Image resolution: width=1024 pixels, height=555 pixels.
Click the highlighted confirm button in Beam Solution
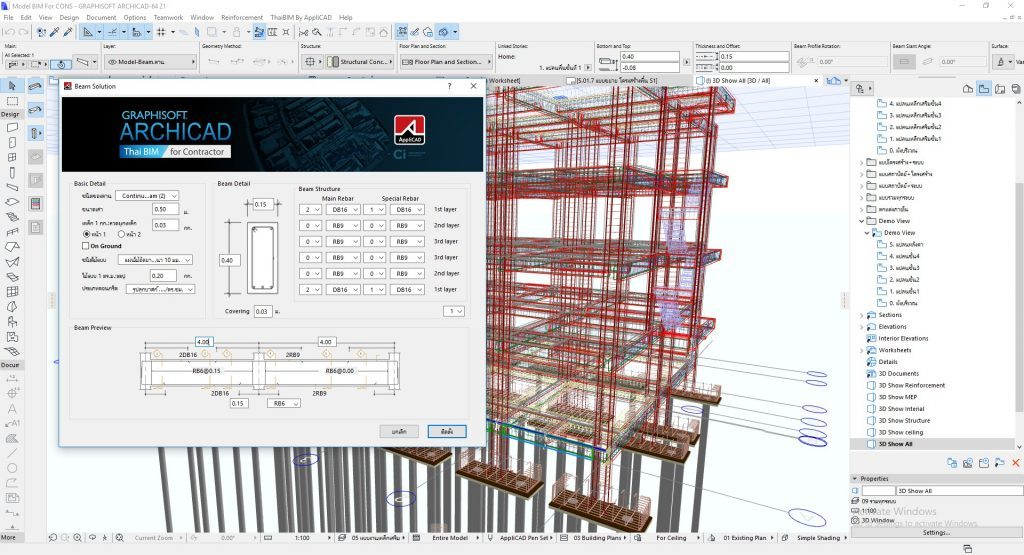pos(447,432)
